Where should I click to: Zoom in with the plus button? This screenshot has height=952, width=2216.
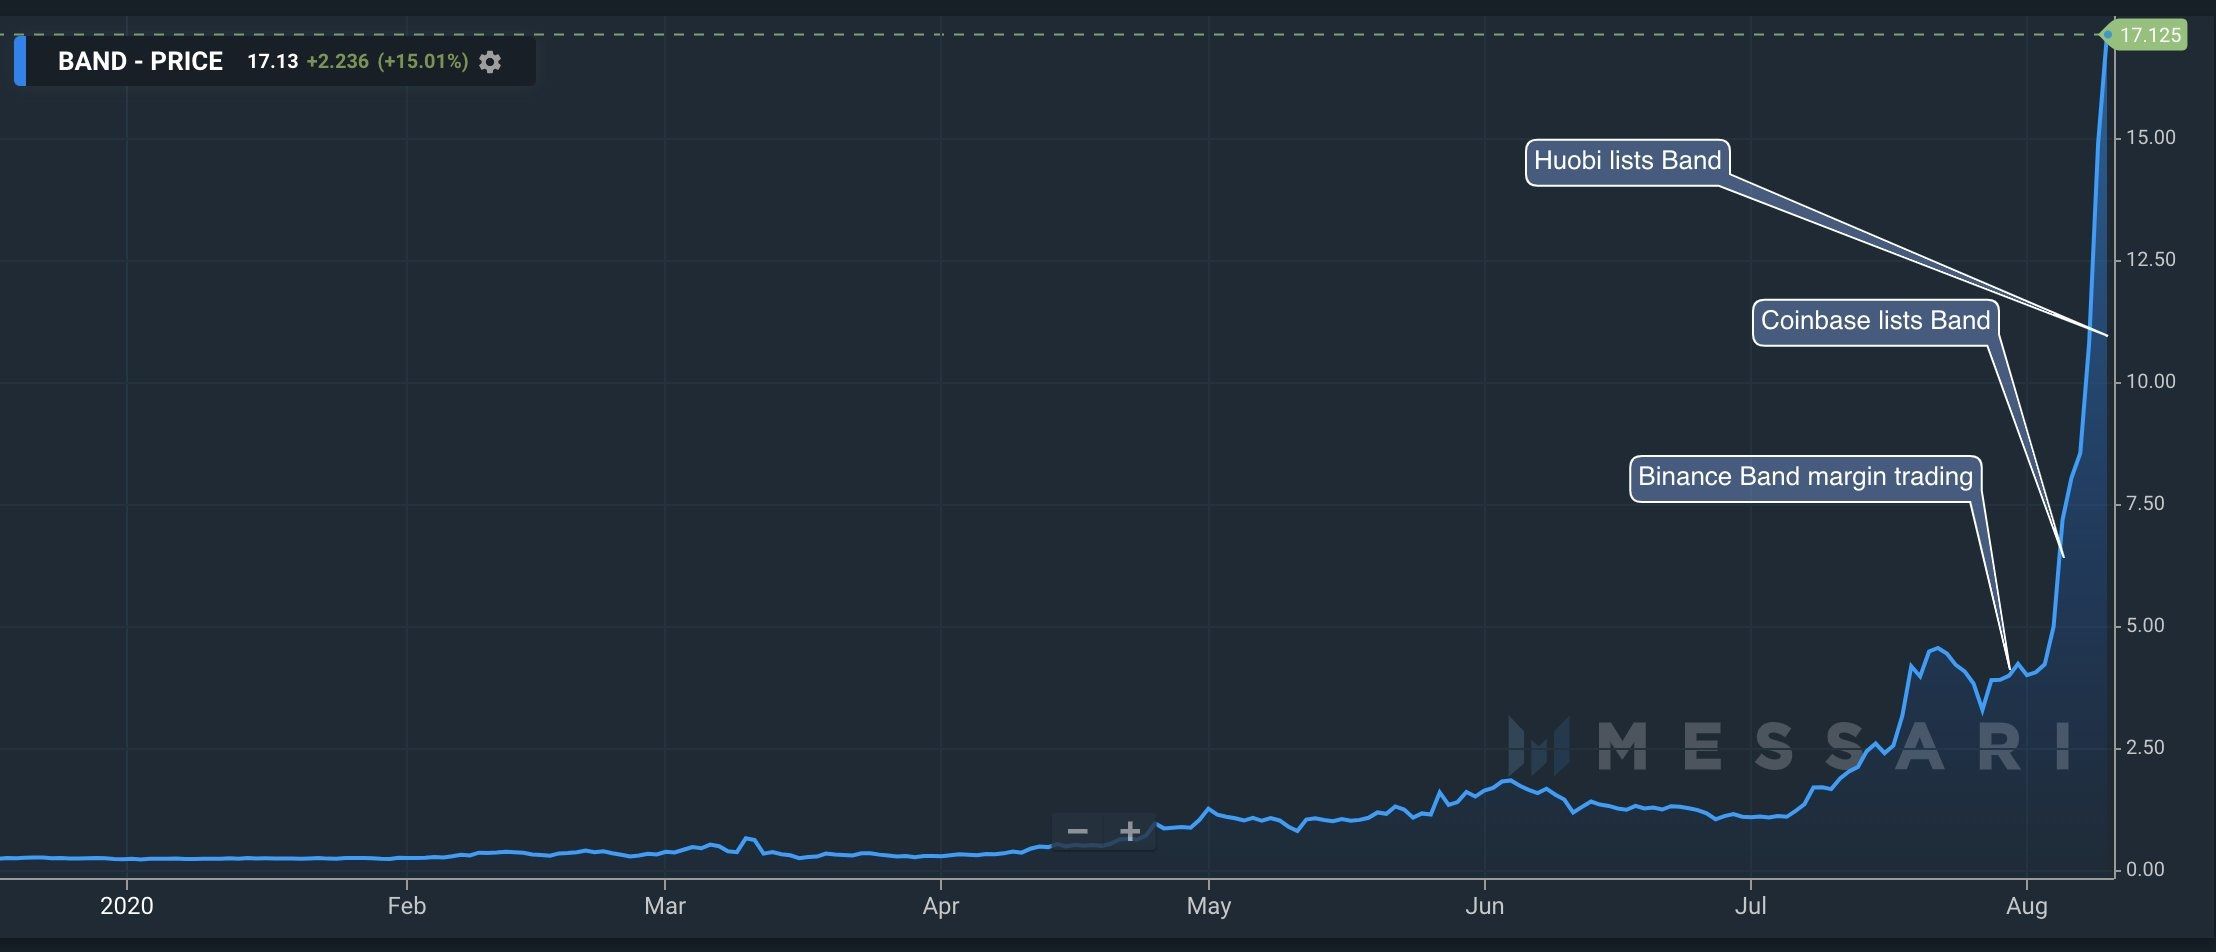(1130, 831)
